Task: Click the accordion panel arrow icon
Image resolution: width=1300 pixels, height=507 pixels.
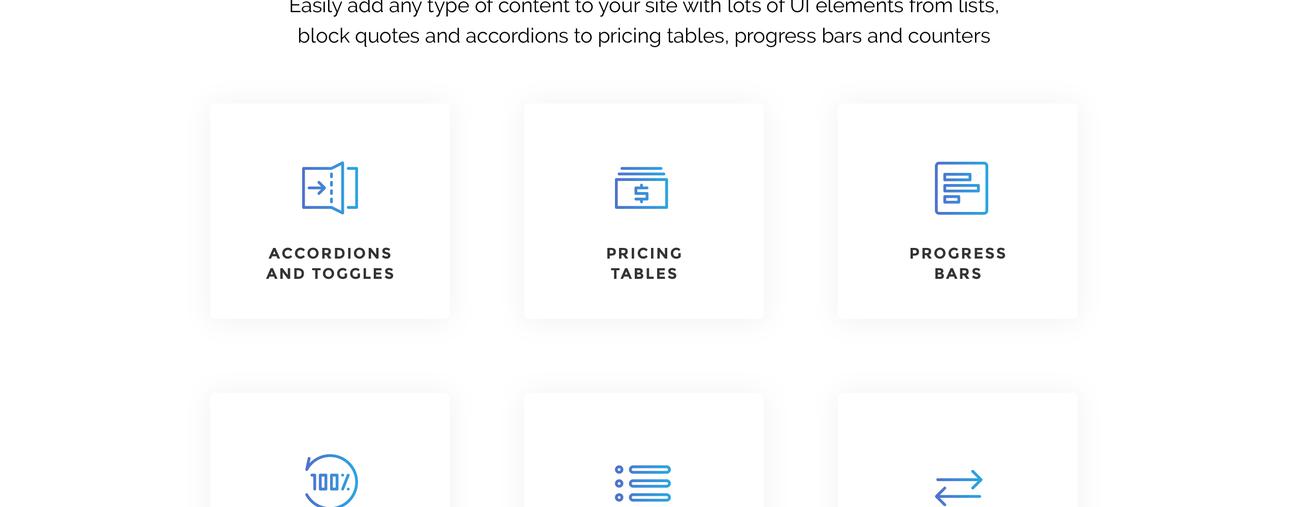Action: click(x=330, y=188)
